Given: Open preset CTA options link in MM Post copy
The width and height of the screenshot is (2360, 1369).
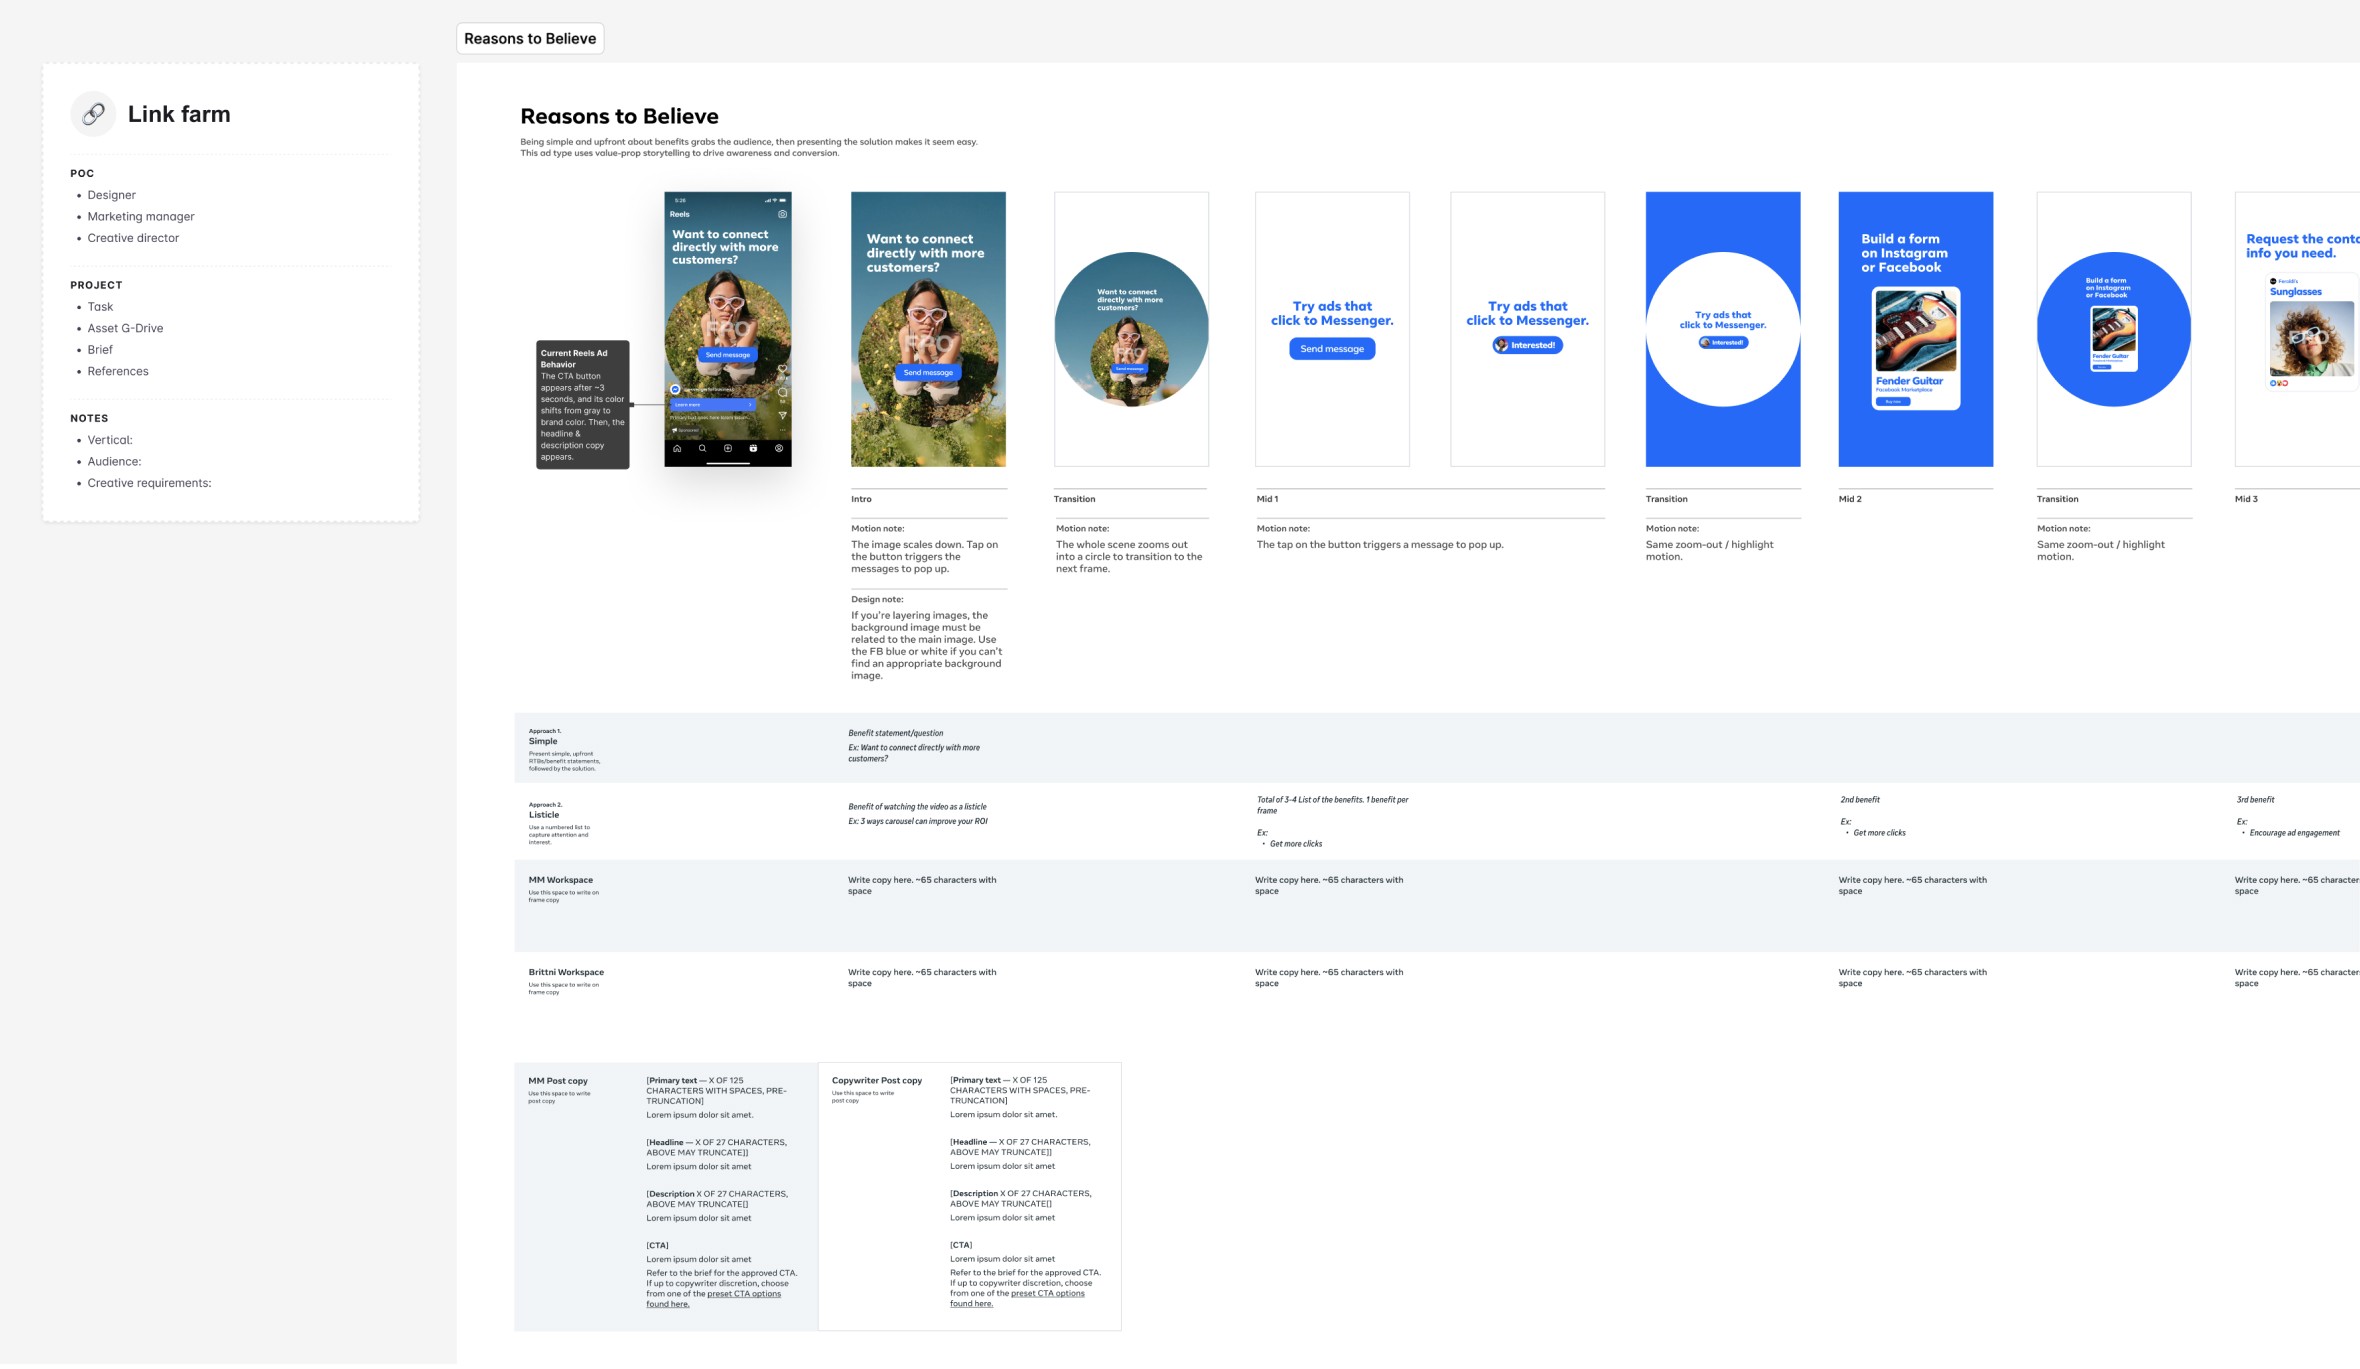Looking at the screenshot, I should coord(743,1294).
